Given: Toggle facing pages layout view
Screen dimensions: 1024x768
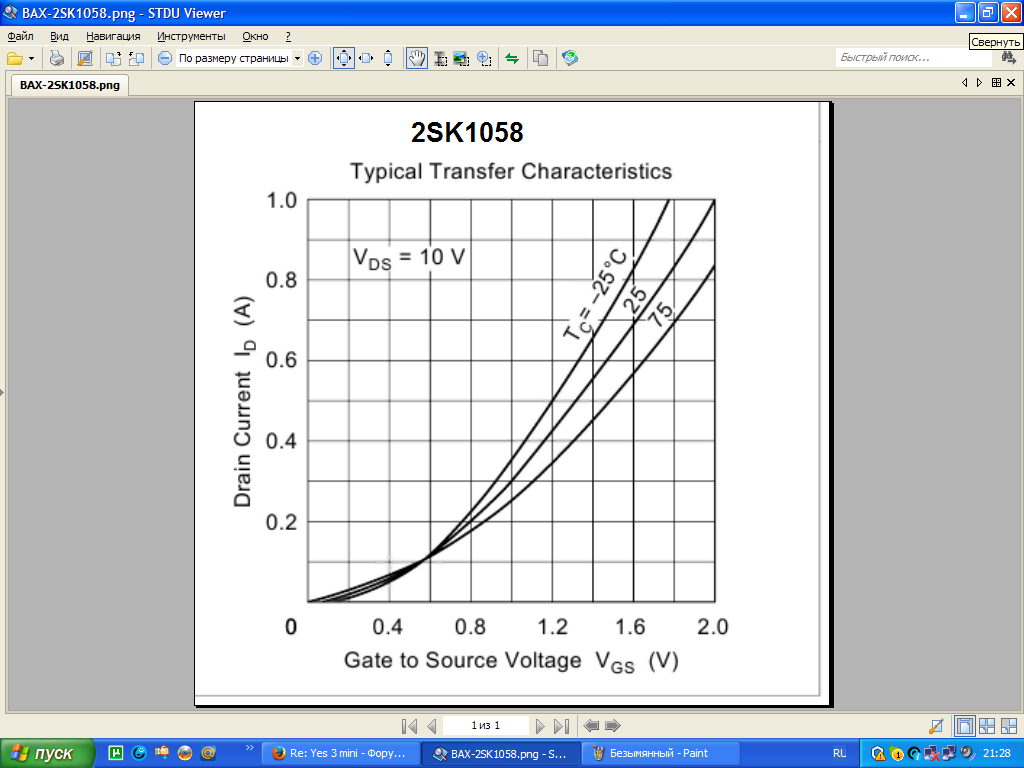Looking at the screenshot, I should click(x=987, y=726).
